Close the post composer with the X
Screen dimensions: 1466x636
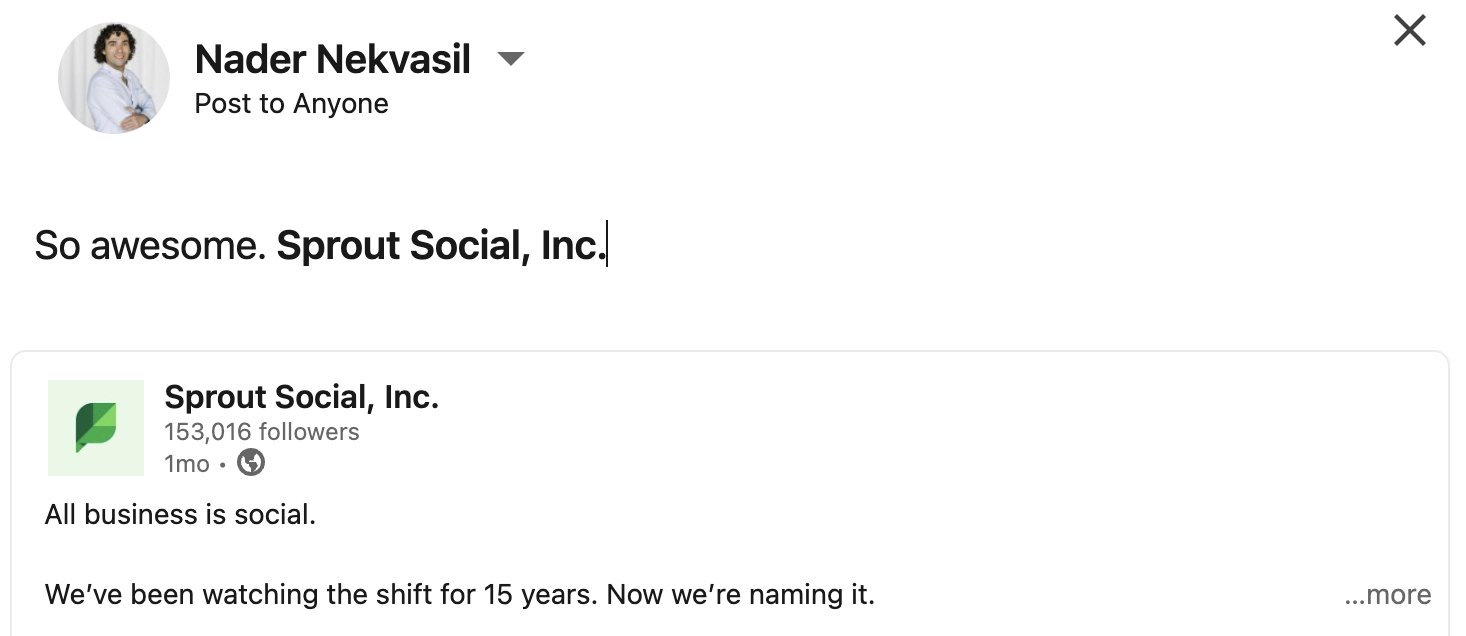click(1409, 30)
